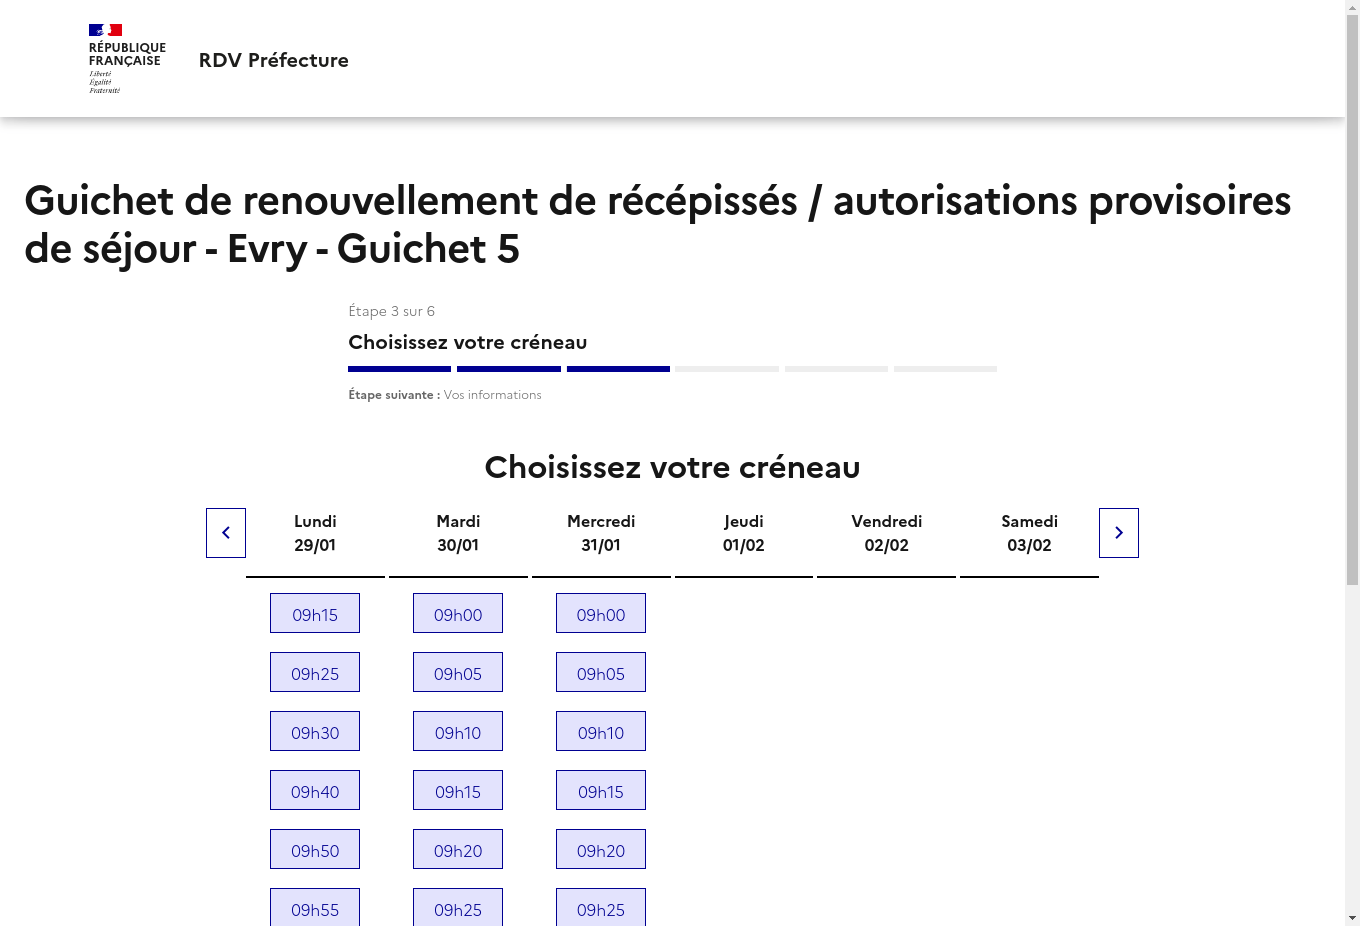Click 'Étape suivante : Vos informations' text
Screen dimensions: 1360x926
coord(445,395)
